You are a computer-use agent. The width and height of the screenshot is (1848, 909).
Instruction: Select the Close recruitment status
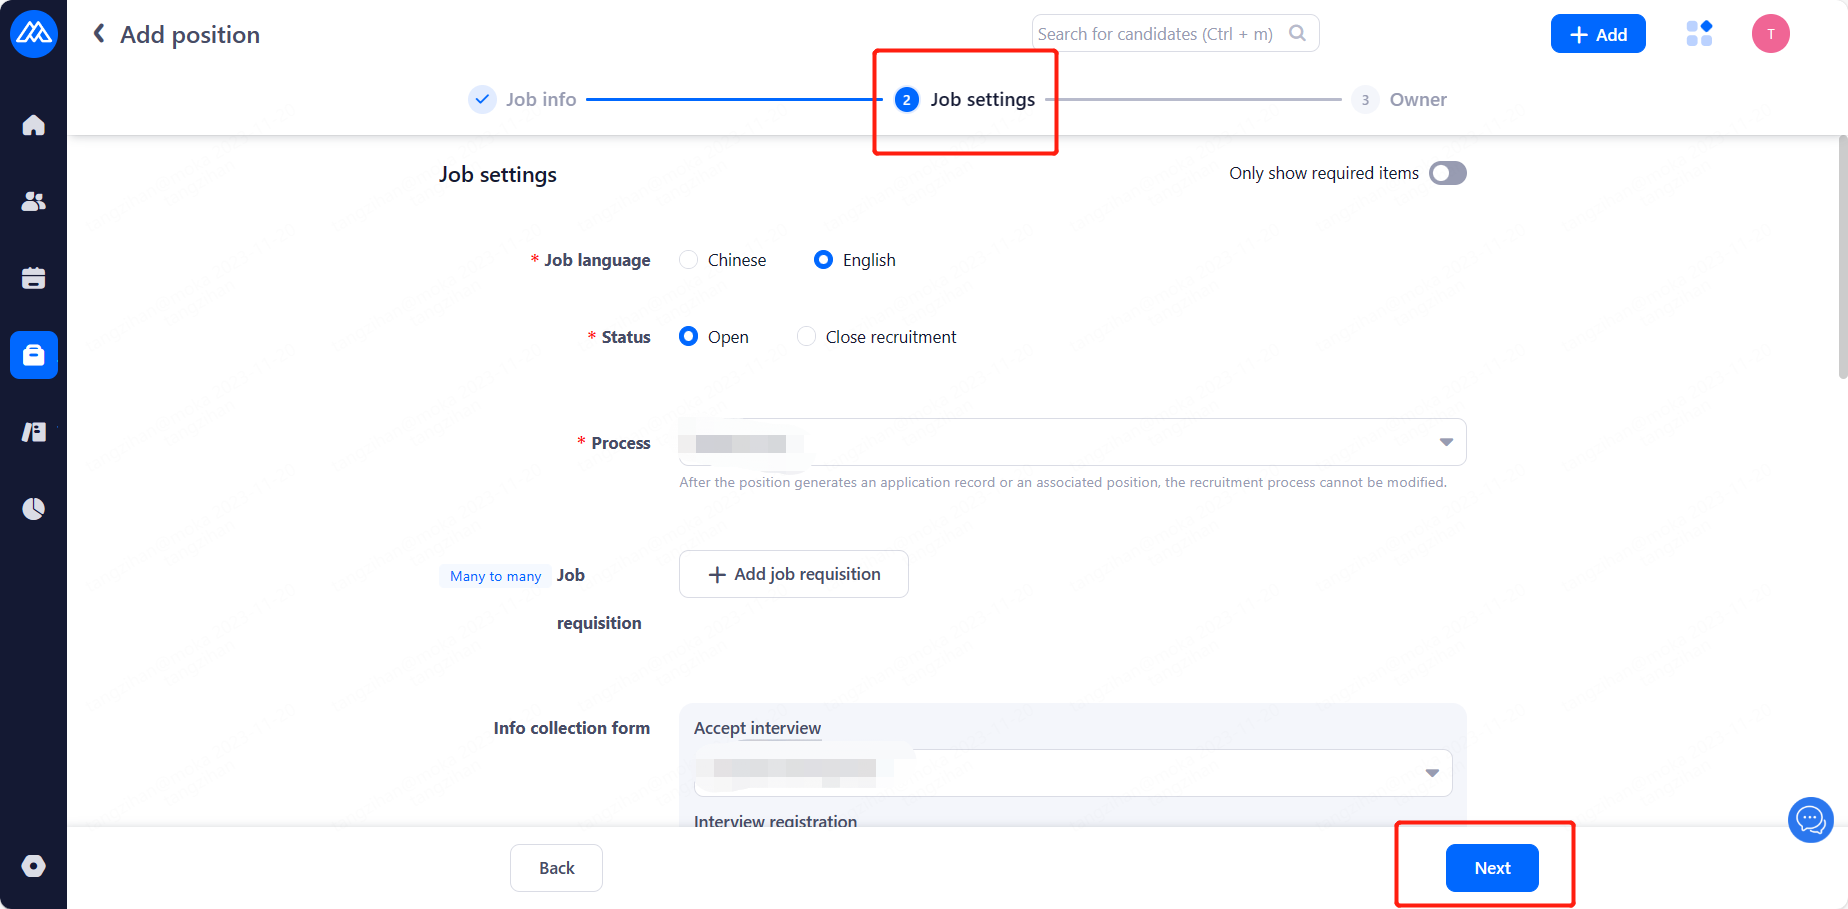point(806,337)
